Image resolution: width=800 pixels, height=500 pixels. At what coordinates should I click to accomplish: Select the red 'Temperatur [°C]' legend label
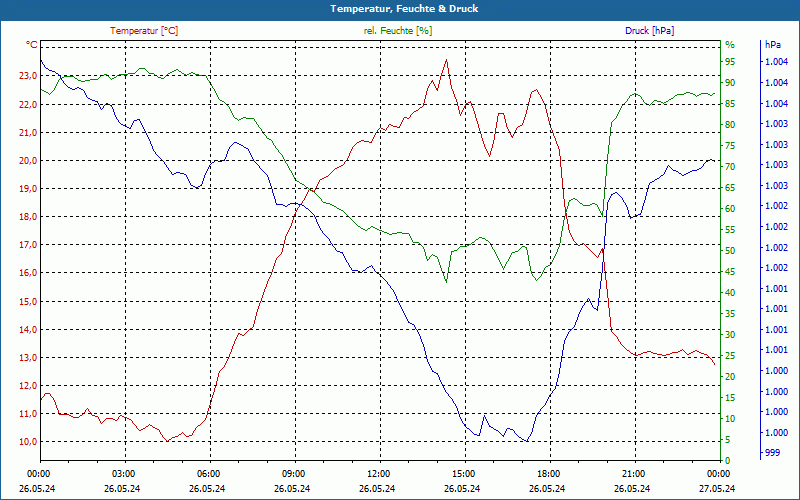tap(144, 31)
